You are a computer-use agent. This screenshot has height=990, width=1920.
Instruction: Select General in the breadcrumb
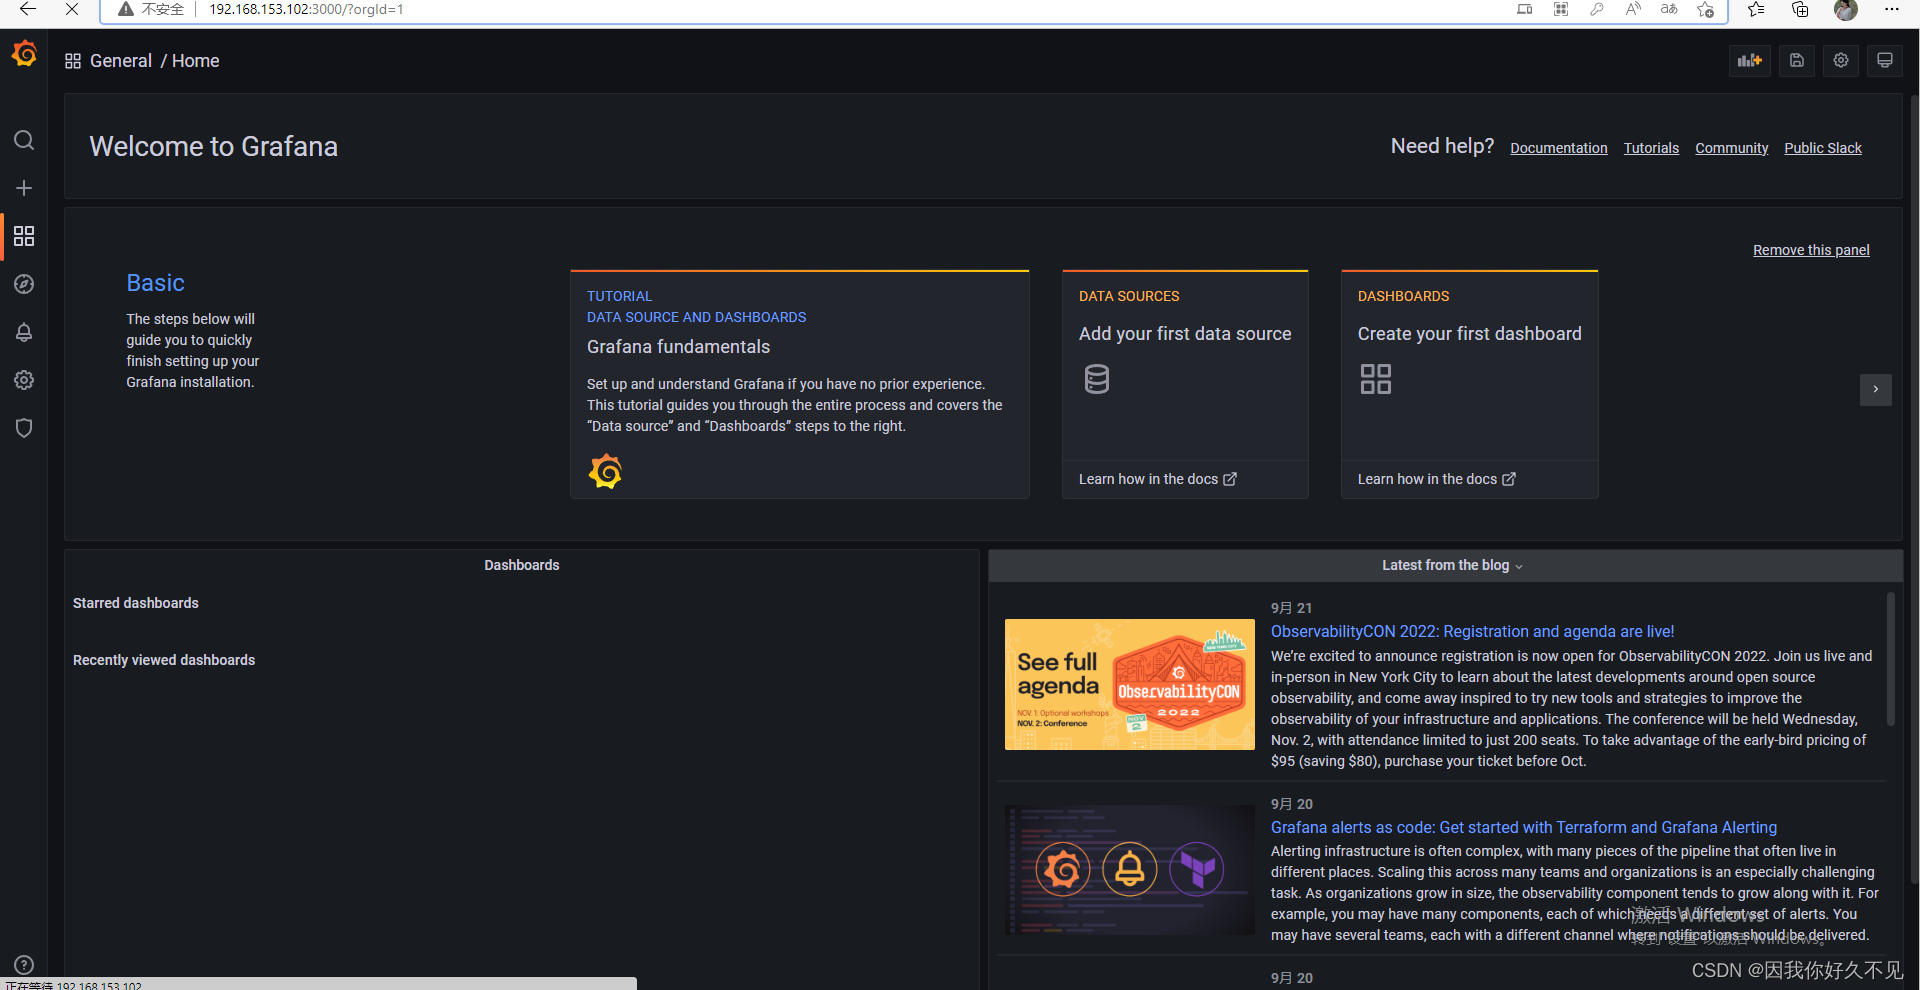click(121, 61)
